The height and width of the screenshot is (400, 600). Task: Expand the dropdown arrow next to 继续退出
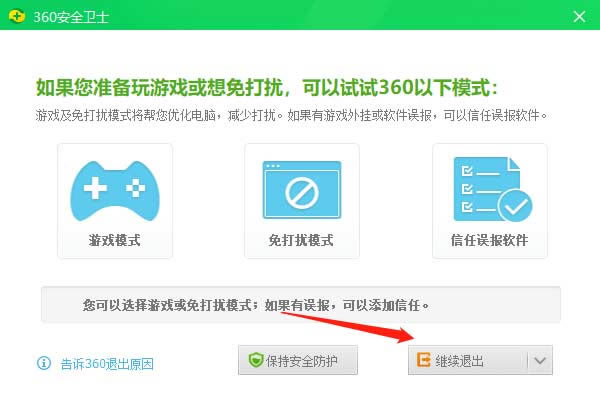pyautogui.click(x=540, y=360)
